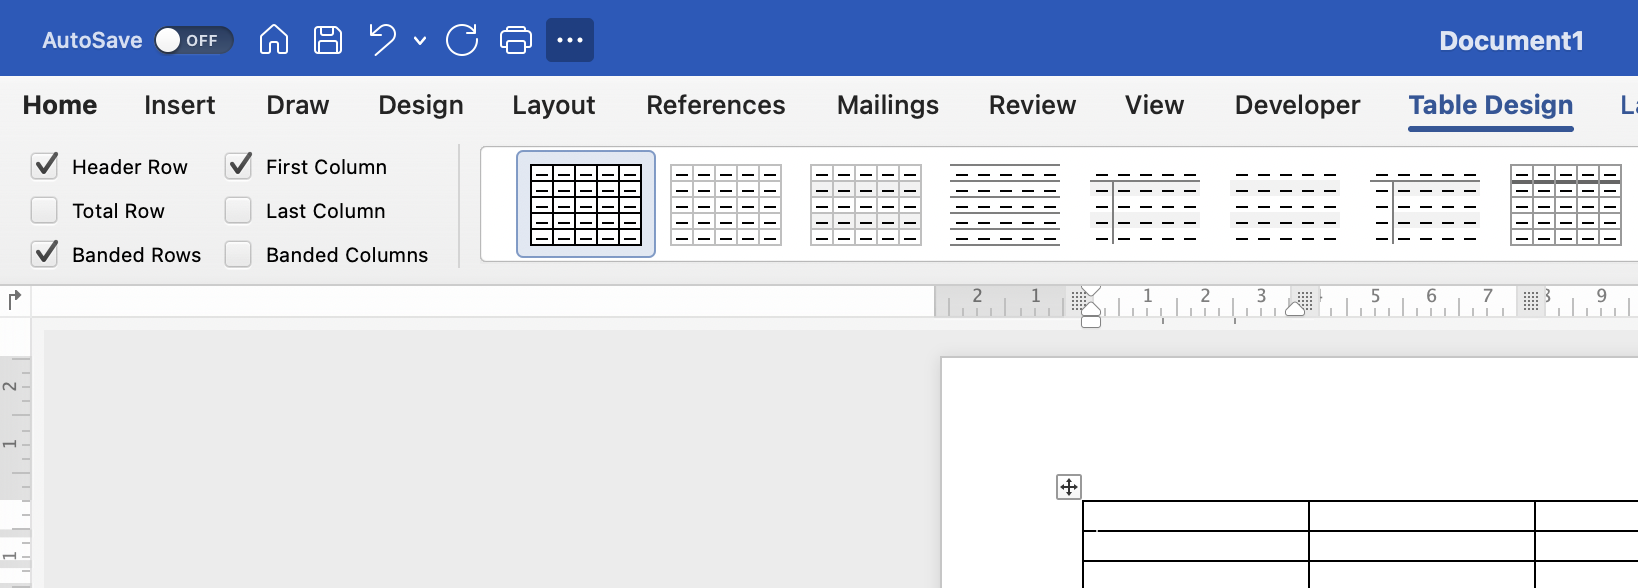
Task: Click the left indent box on ruler
Action: (x=1091, y=322)
